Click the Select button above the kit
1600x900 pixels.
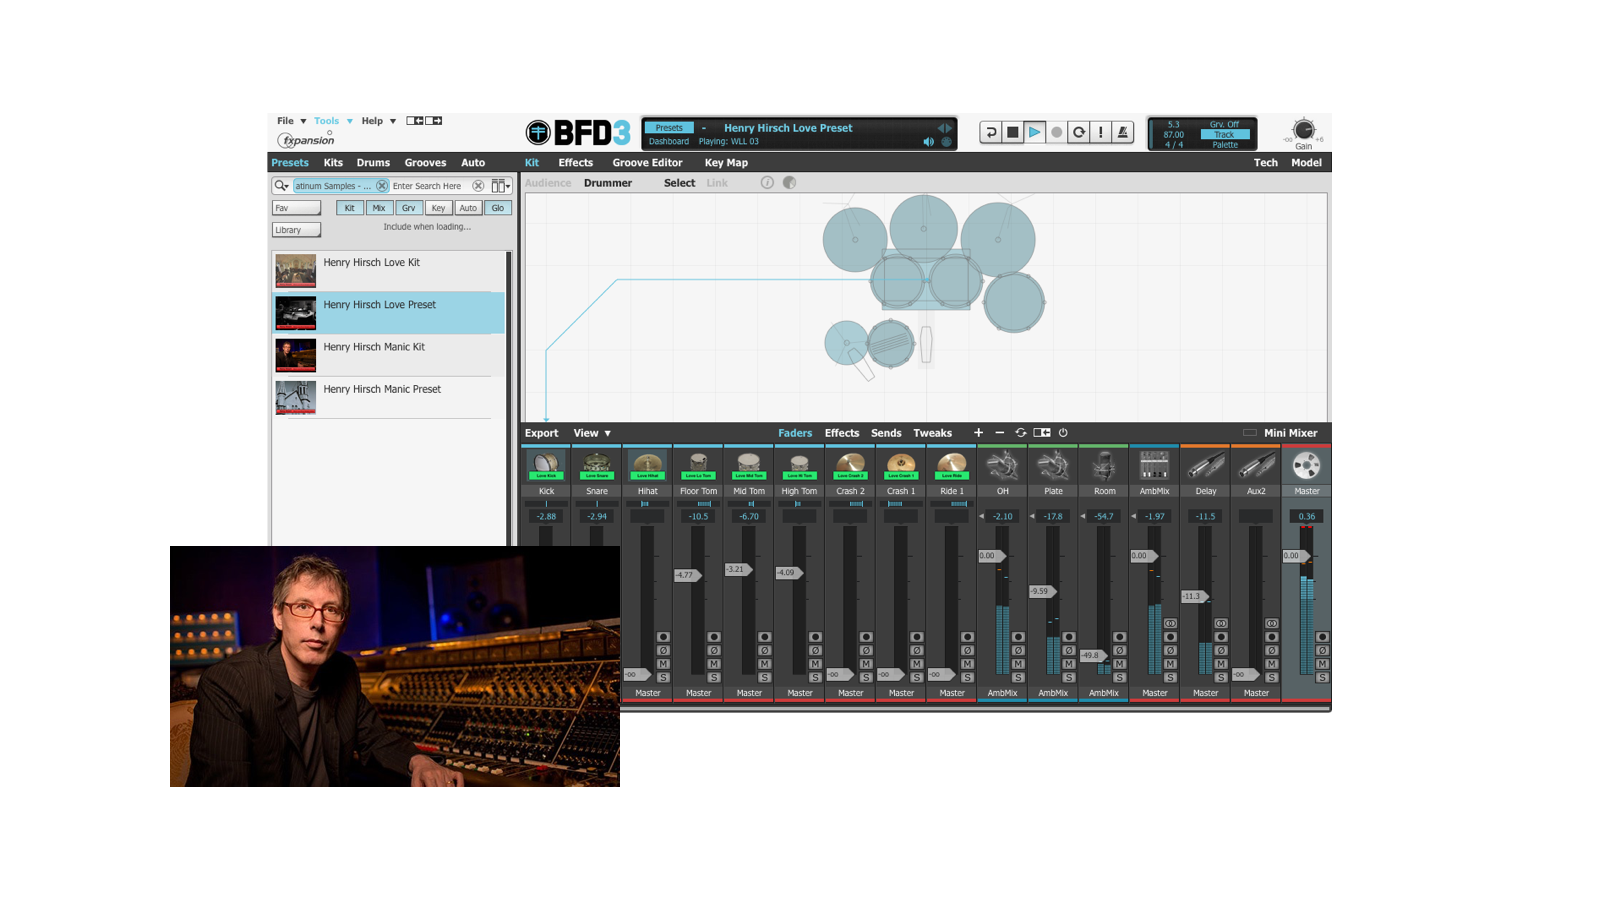pos(679,183)
